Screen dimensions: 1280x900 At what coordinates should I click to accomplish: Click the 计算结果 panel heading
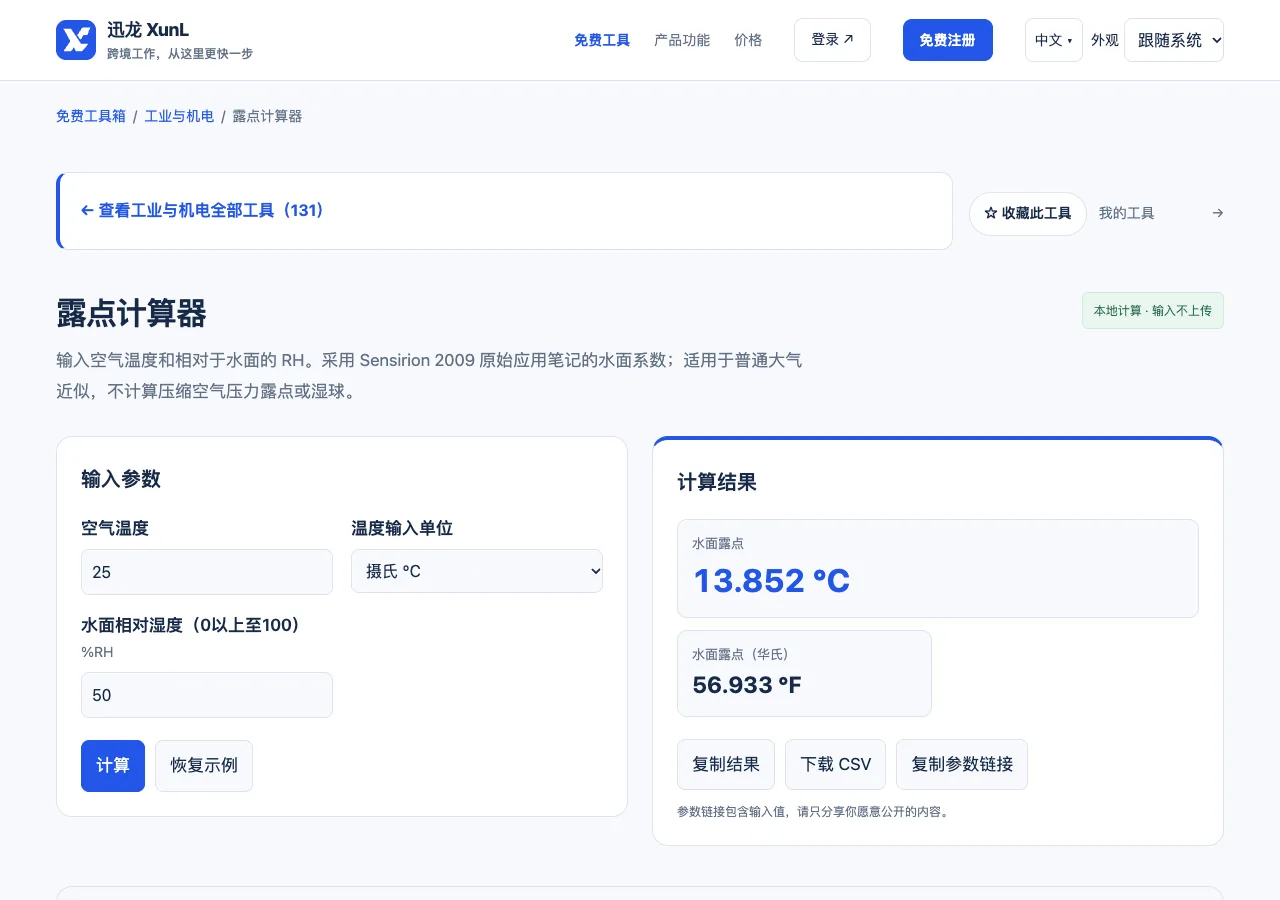[717, 482]
